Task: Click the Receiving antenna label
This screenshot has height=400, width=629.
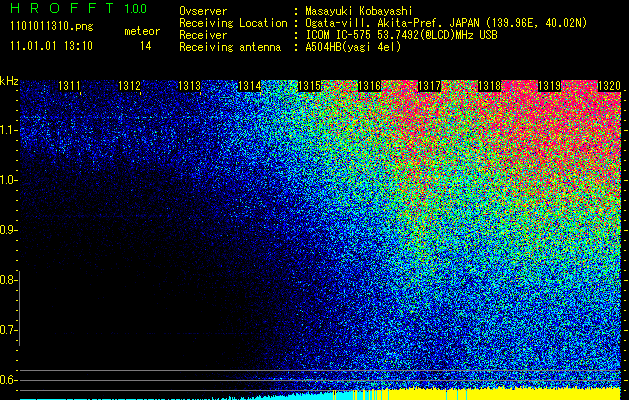Action: [230, 47]
